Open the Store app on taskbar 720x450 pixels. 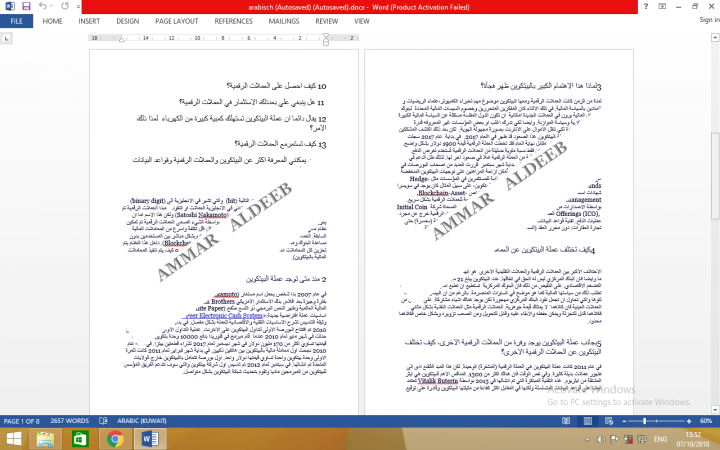coord(80,439)
